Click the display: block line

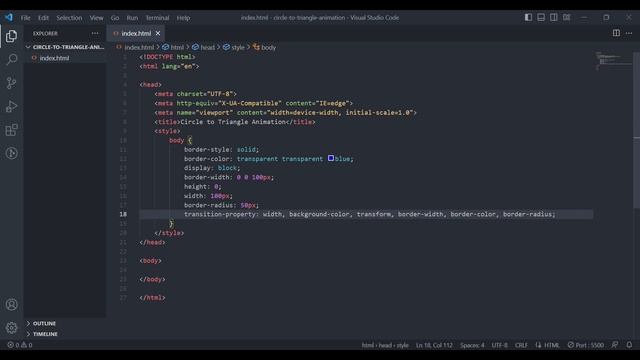[x=212, y=168]
